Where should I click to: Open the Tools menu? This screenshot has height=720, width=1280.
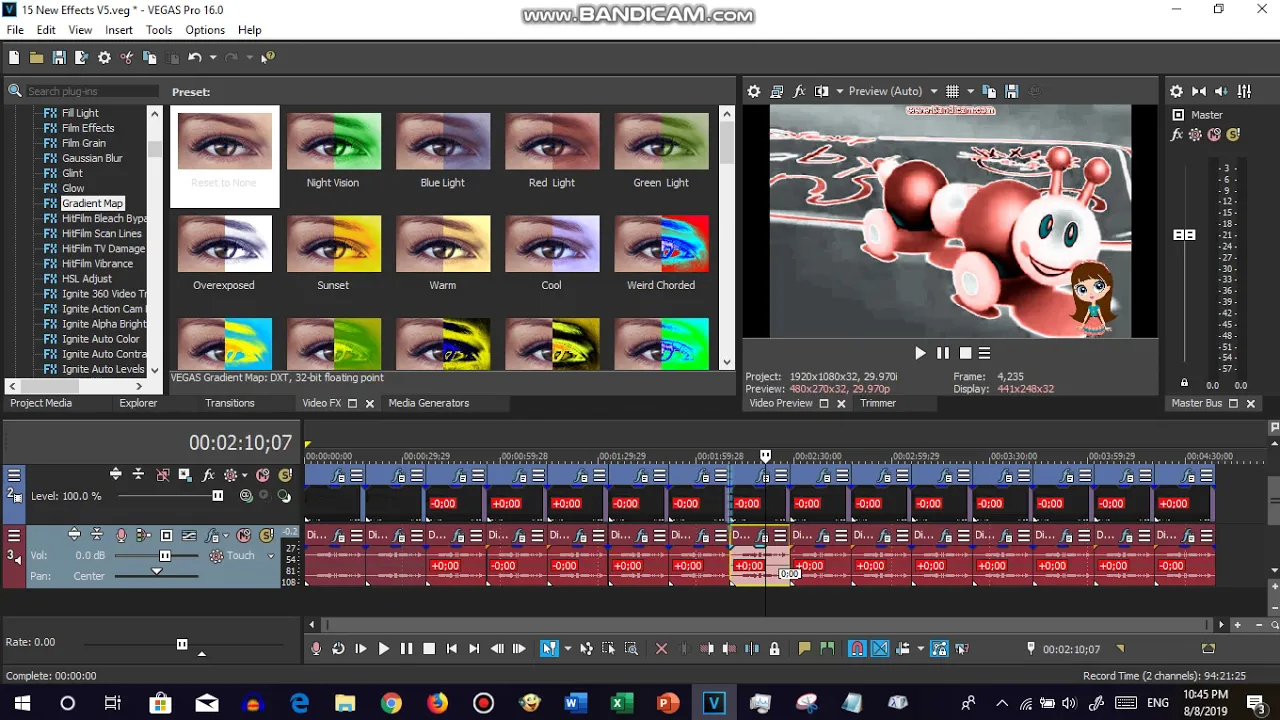tap(159, 30)
